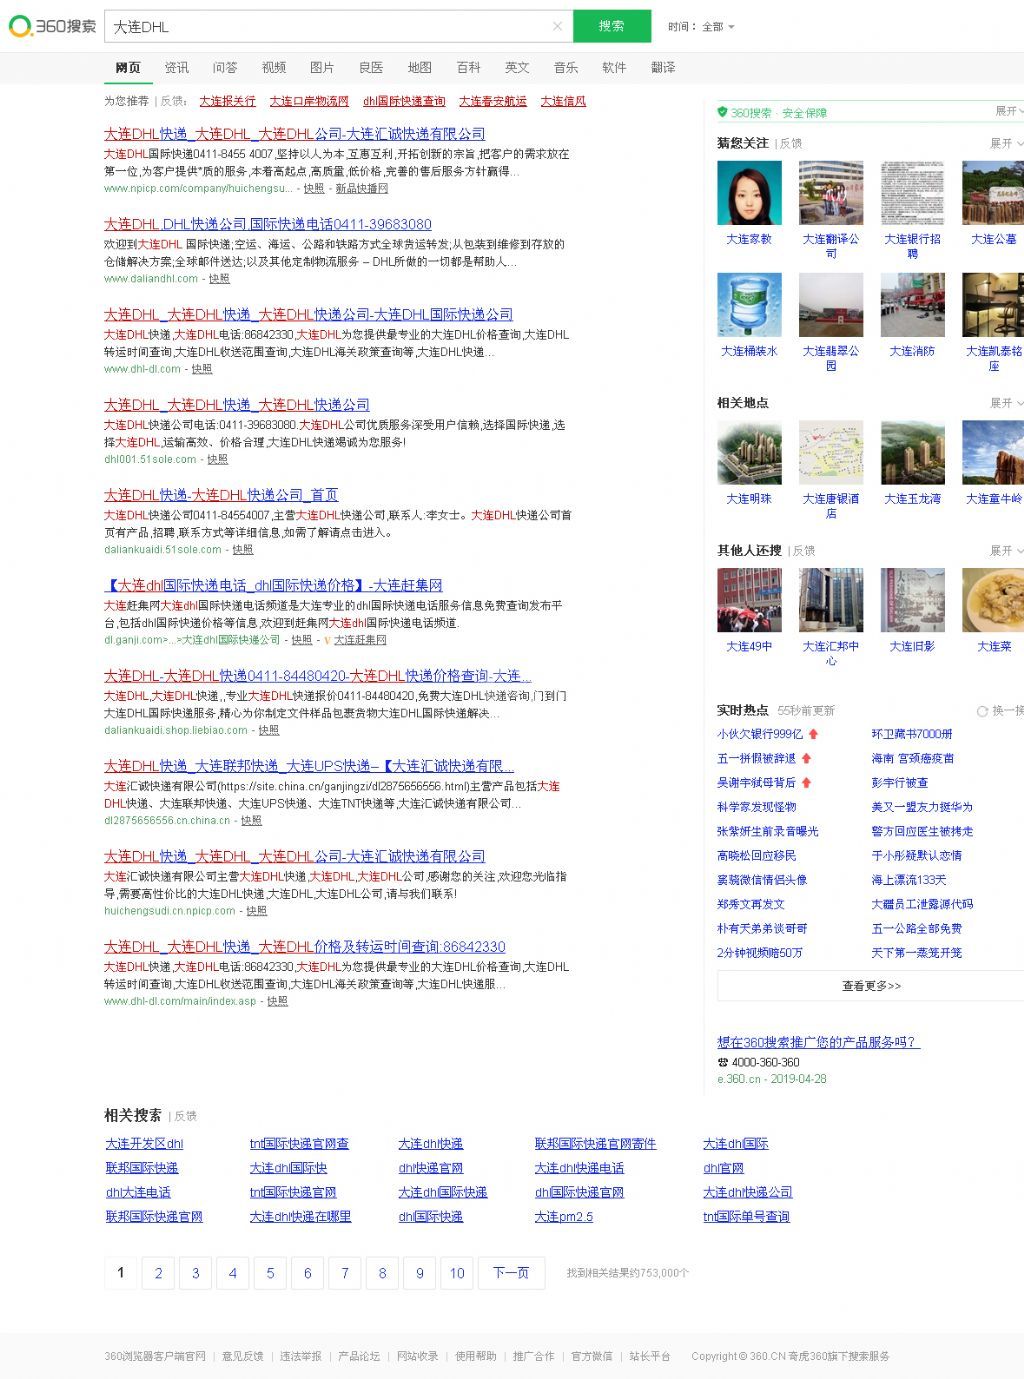Switch to the 问答 tab
1024x1379 pixels.
tap(225, 67)
